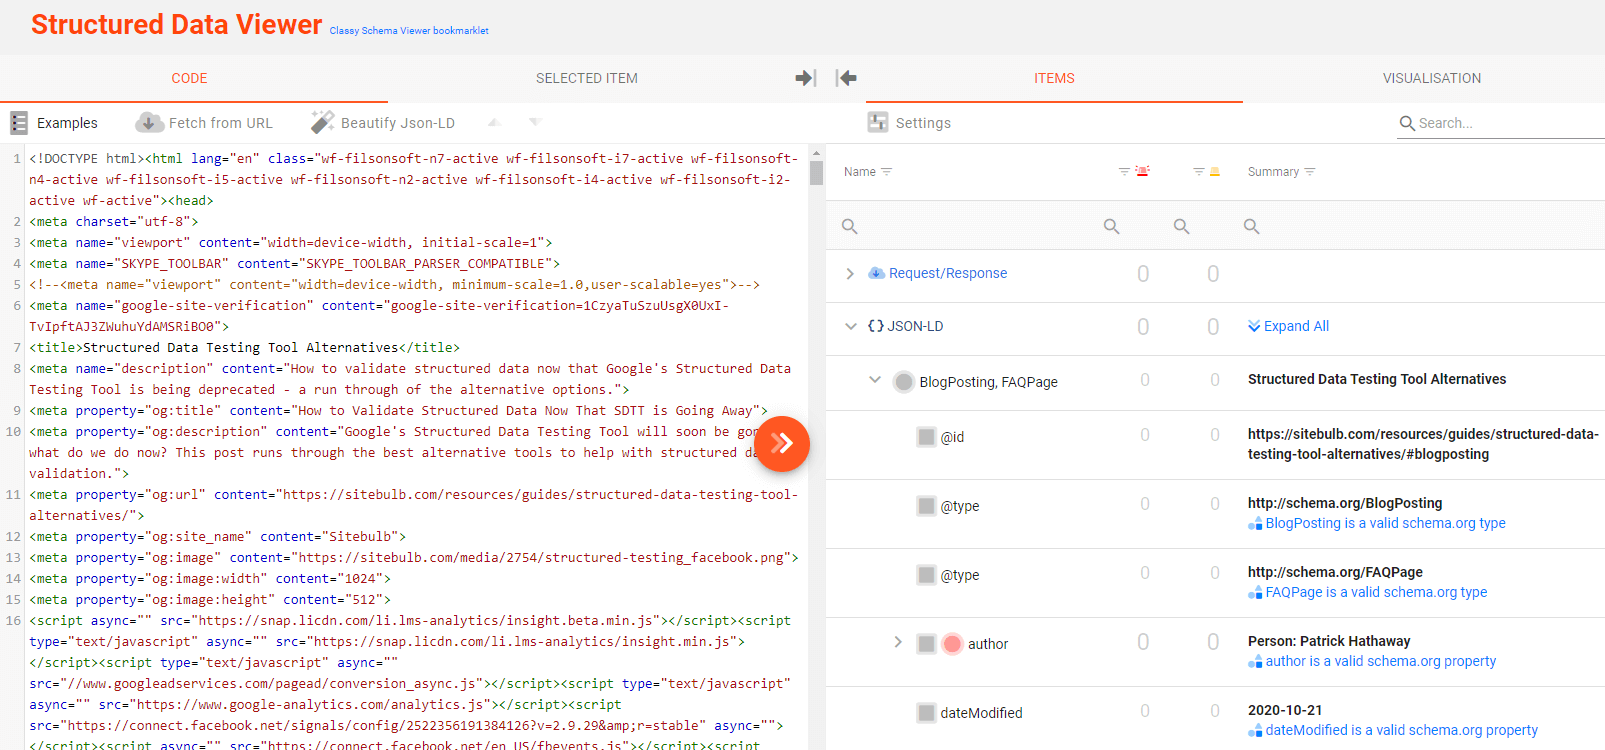Screen dimensions: 1605x750
Task: Click the Structured Data Viewer title
Action: pos(176,24)
